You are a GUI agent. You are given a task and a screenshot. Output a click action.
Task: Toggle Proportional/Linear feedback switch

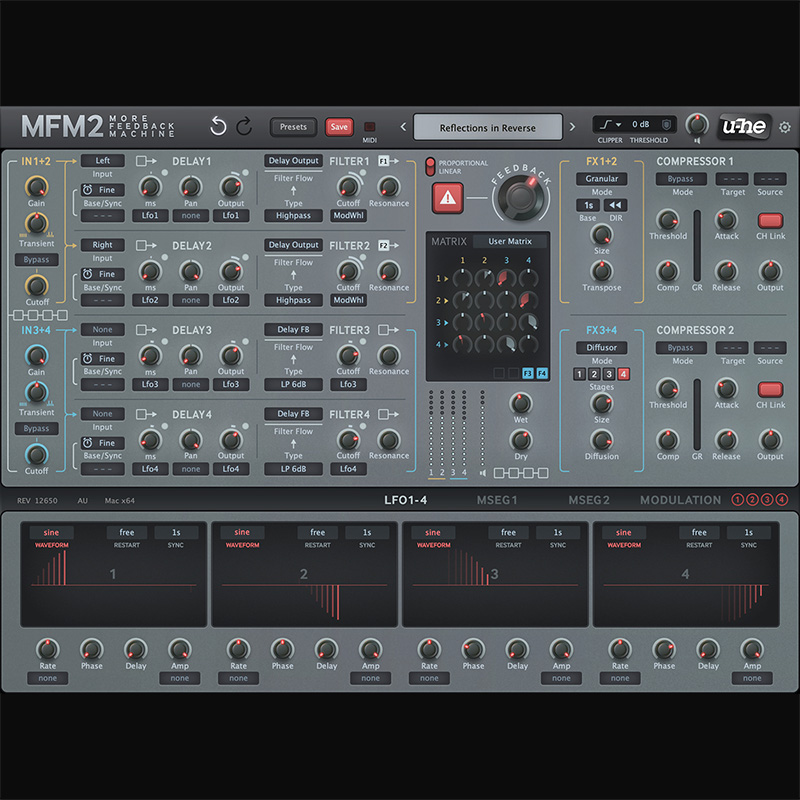point(430,166)
